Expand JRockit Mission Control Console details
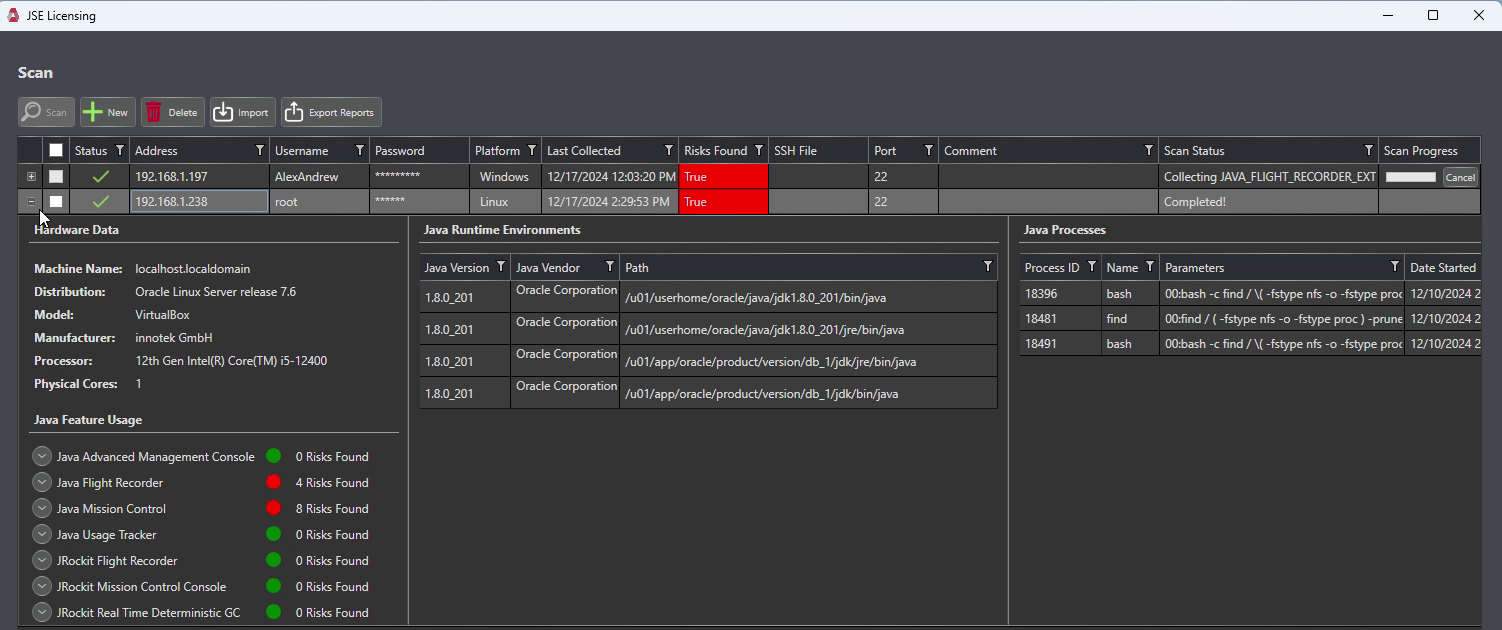Image resolution: width=1502 pixels, height=630 pixels. [42, 586]
